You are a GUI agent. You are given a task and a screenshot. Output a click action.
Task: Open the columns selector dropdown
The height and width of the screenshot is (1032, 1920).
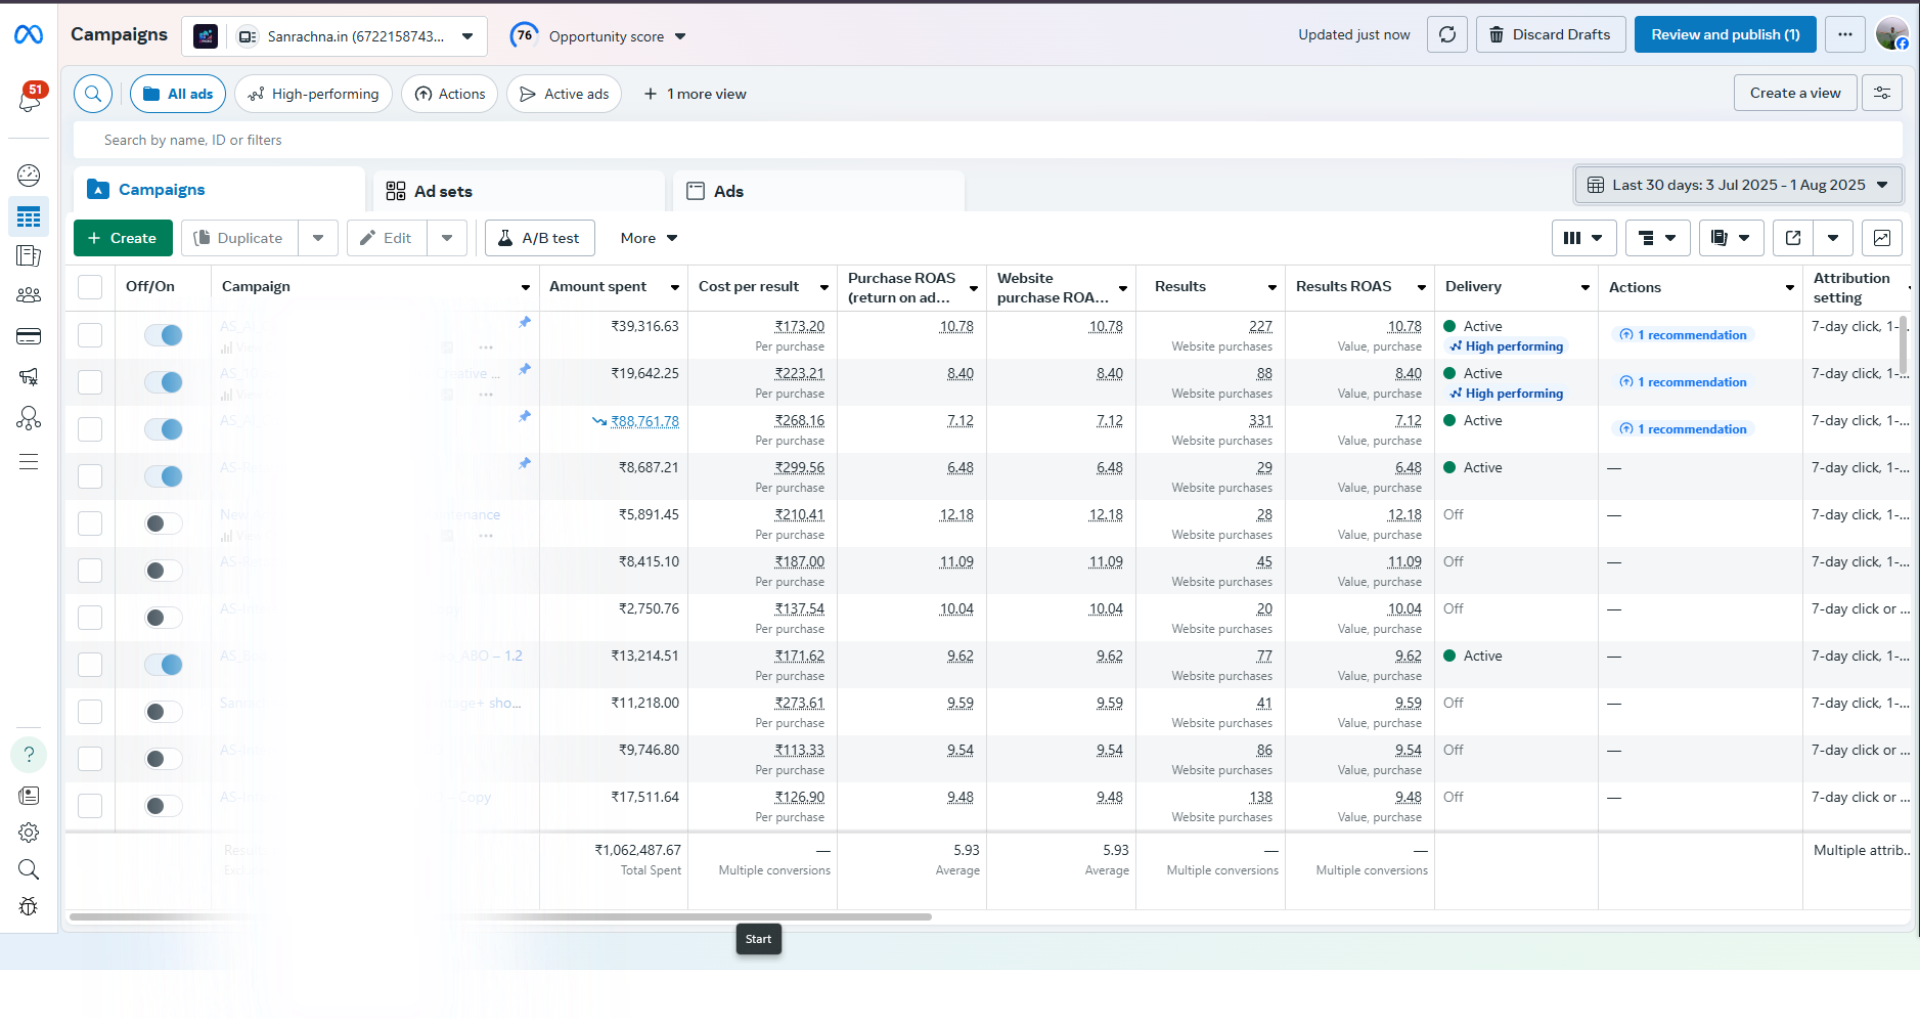pos(1583,238)
